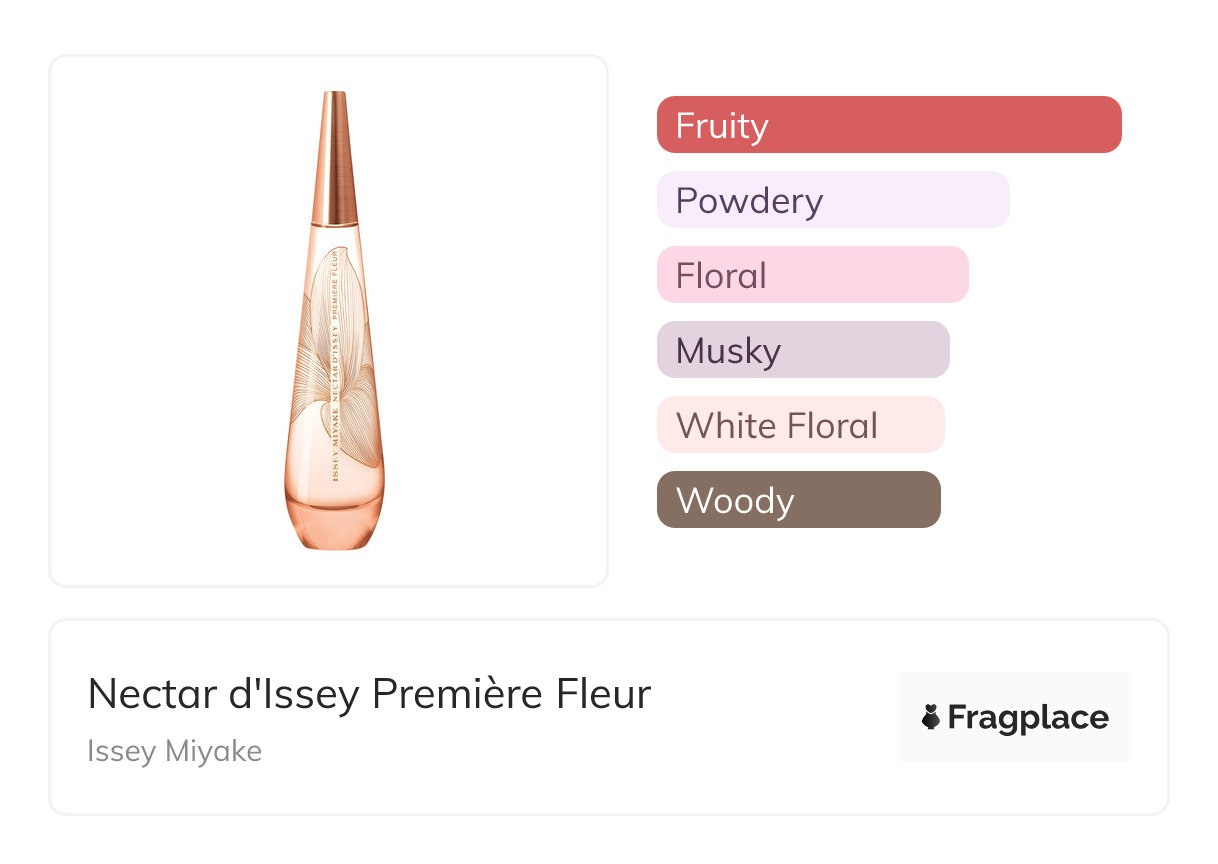Screen dimensions: 1218x864
Task: Click the word Fruity in the top bar
Action: [722, 126]
